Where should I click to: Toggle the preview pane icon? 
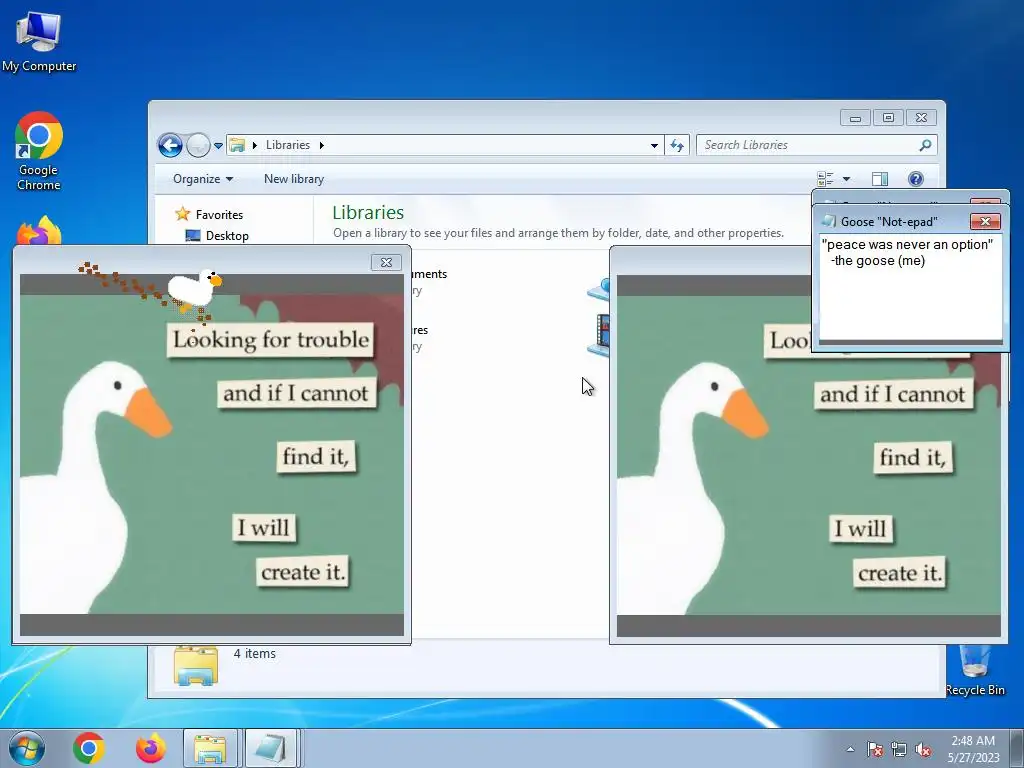click(x=880, y=179)
